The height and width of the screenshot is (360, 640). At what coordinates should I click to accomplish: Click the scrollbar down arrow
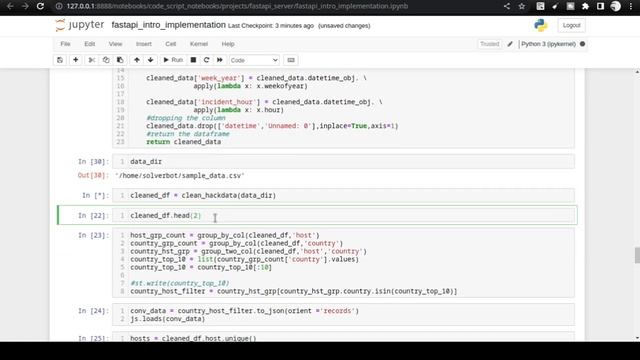pos(637,338)
